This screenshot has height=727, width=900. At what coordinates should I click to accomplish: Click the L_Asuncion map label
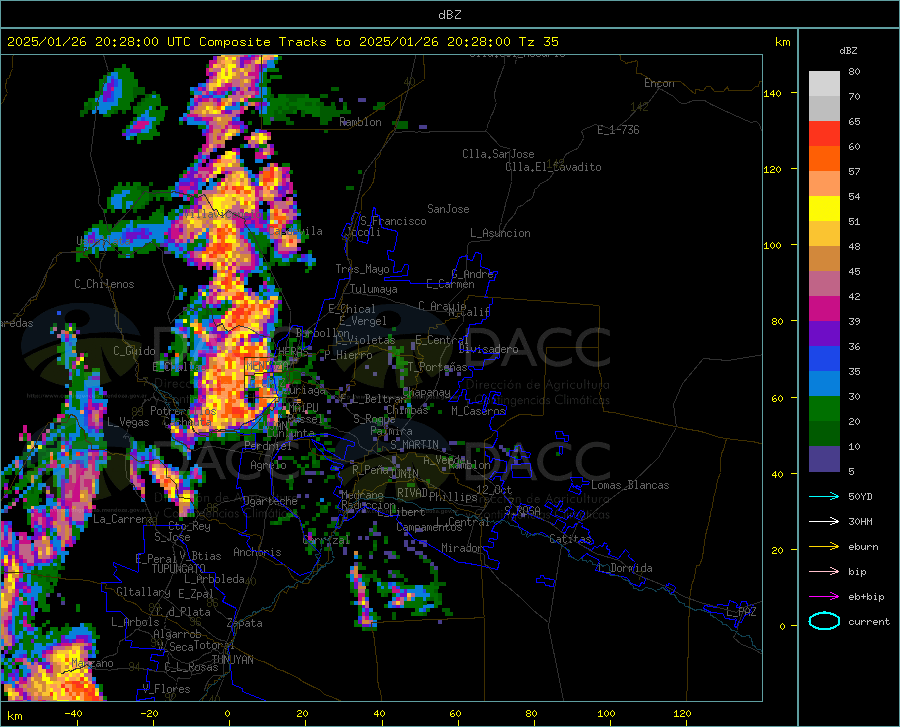pos(500,233)
